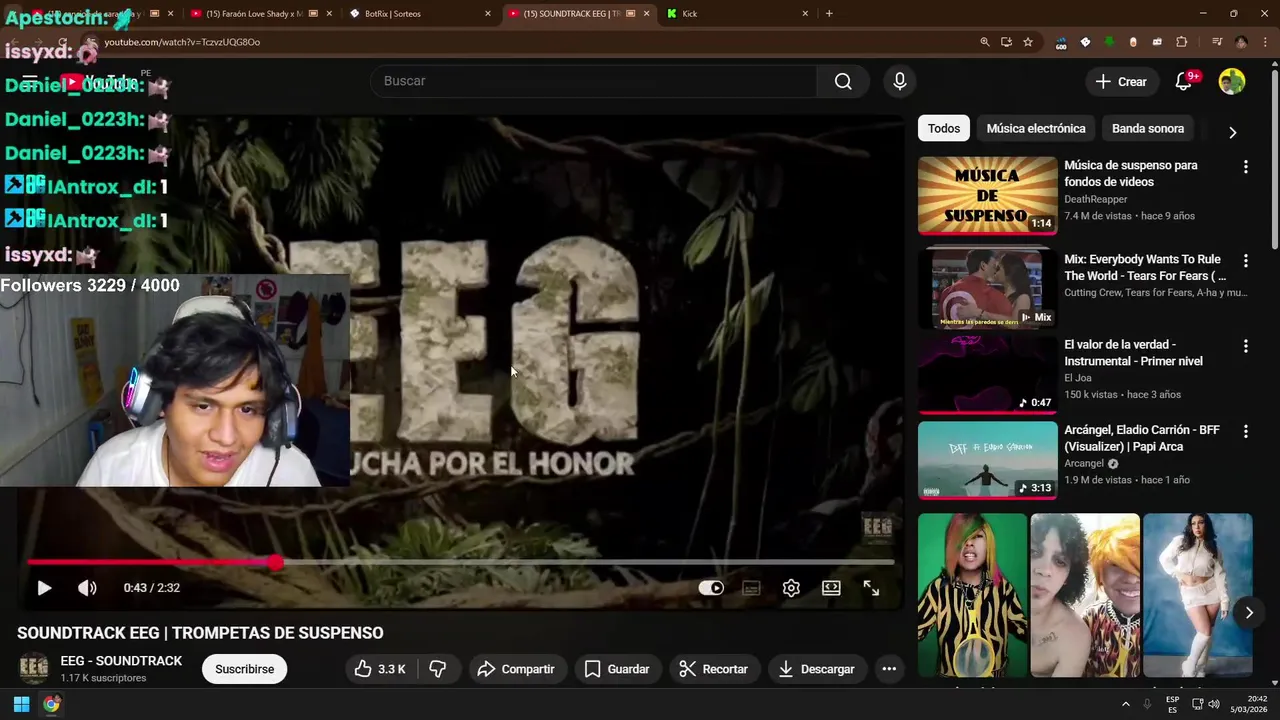This screenshot has height=720, width=1280.
Task: Open the EEG channel avatar
Action: 34,668
